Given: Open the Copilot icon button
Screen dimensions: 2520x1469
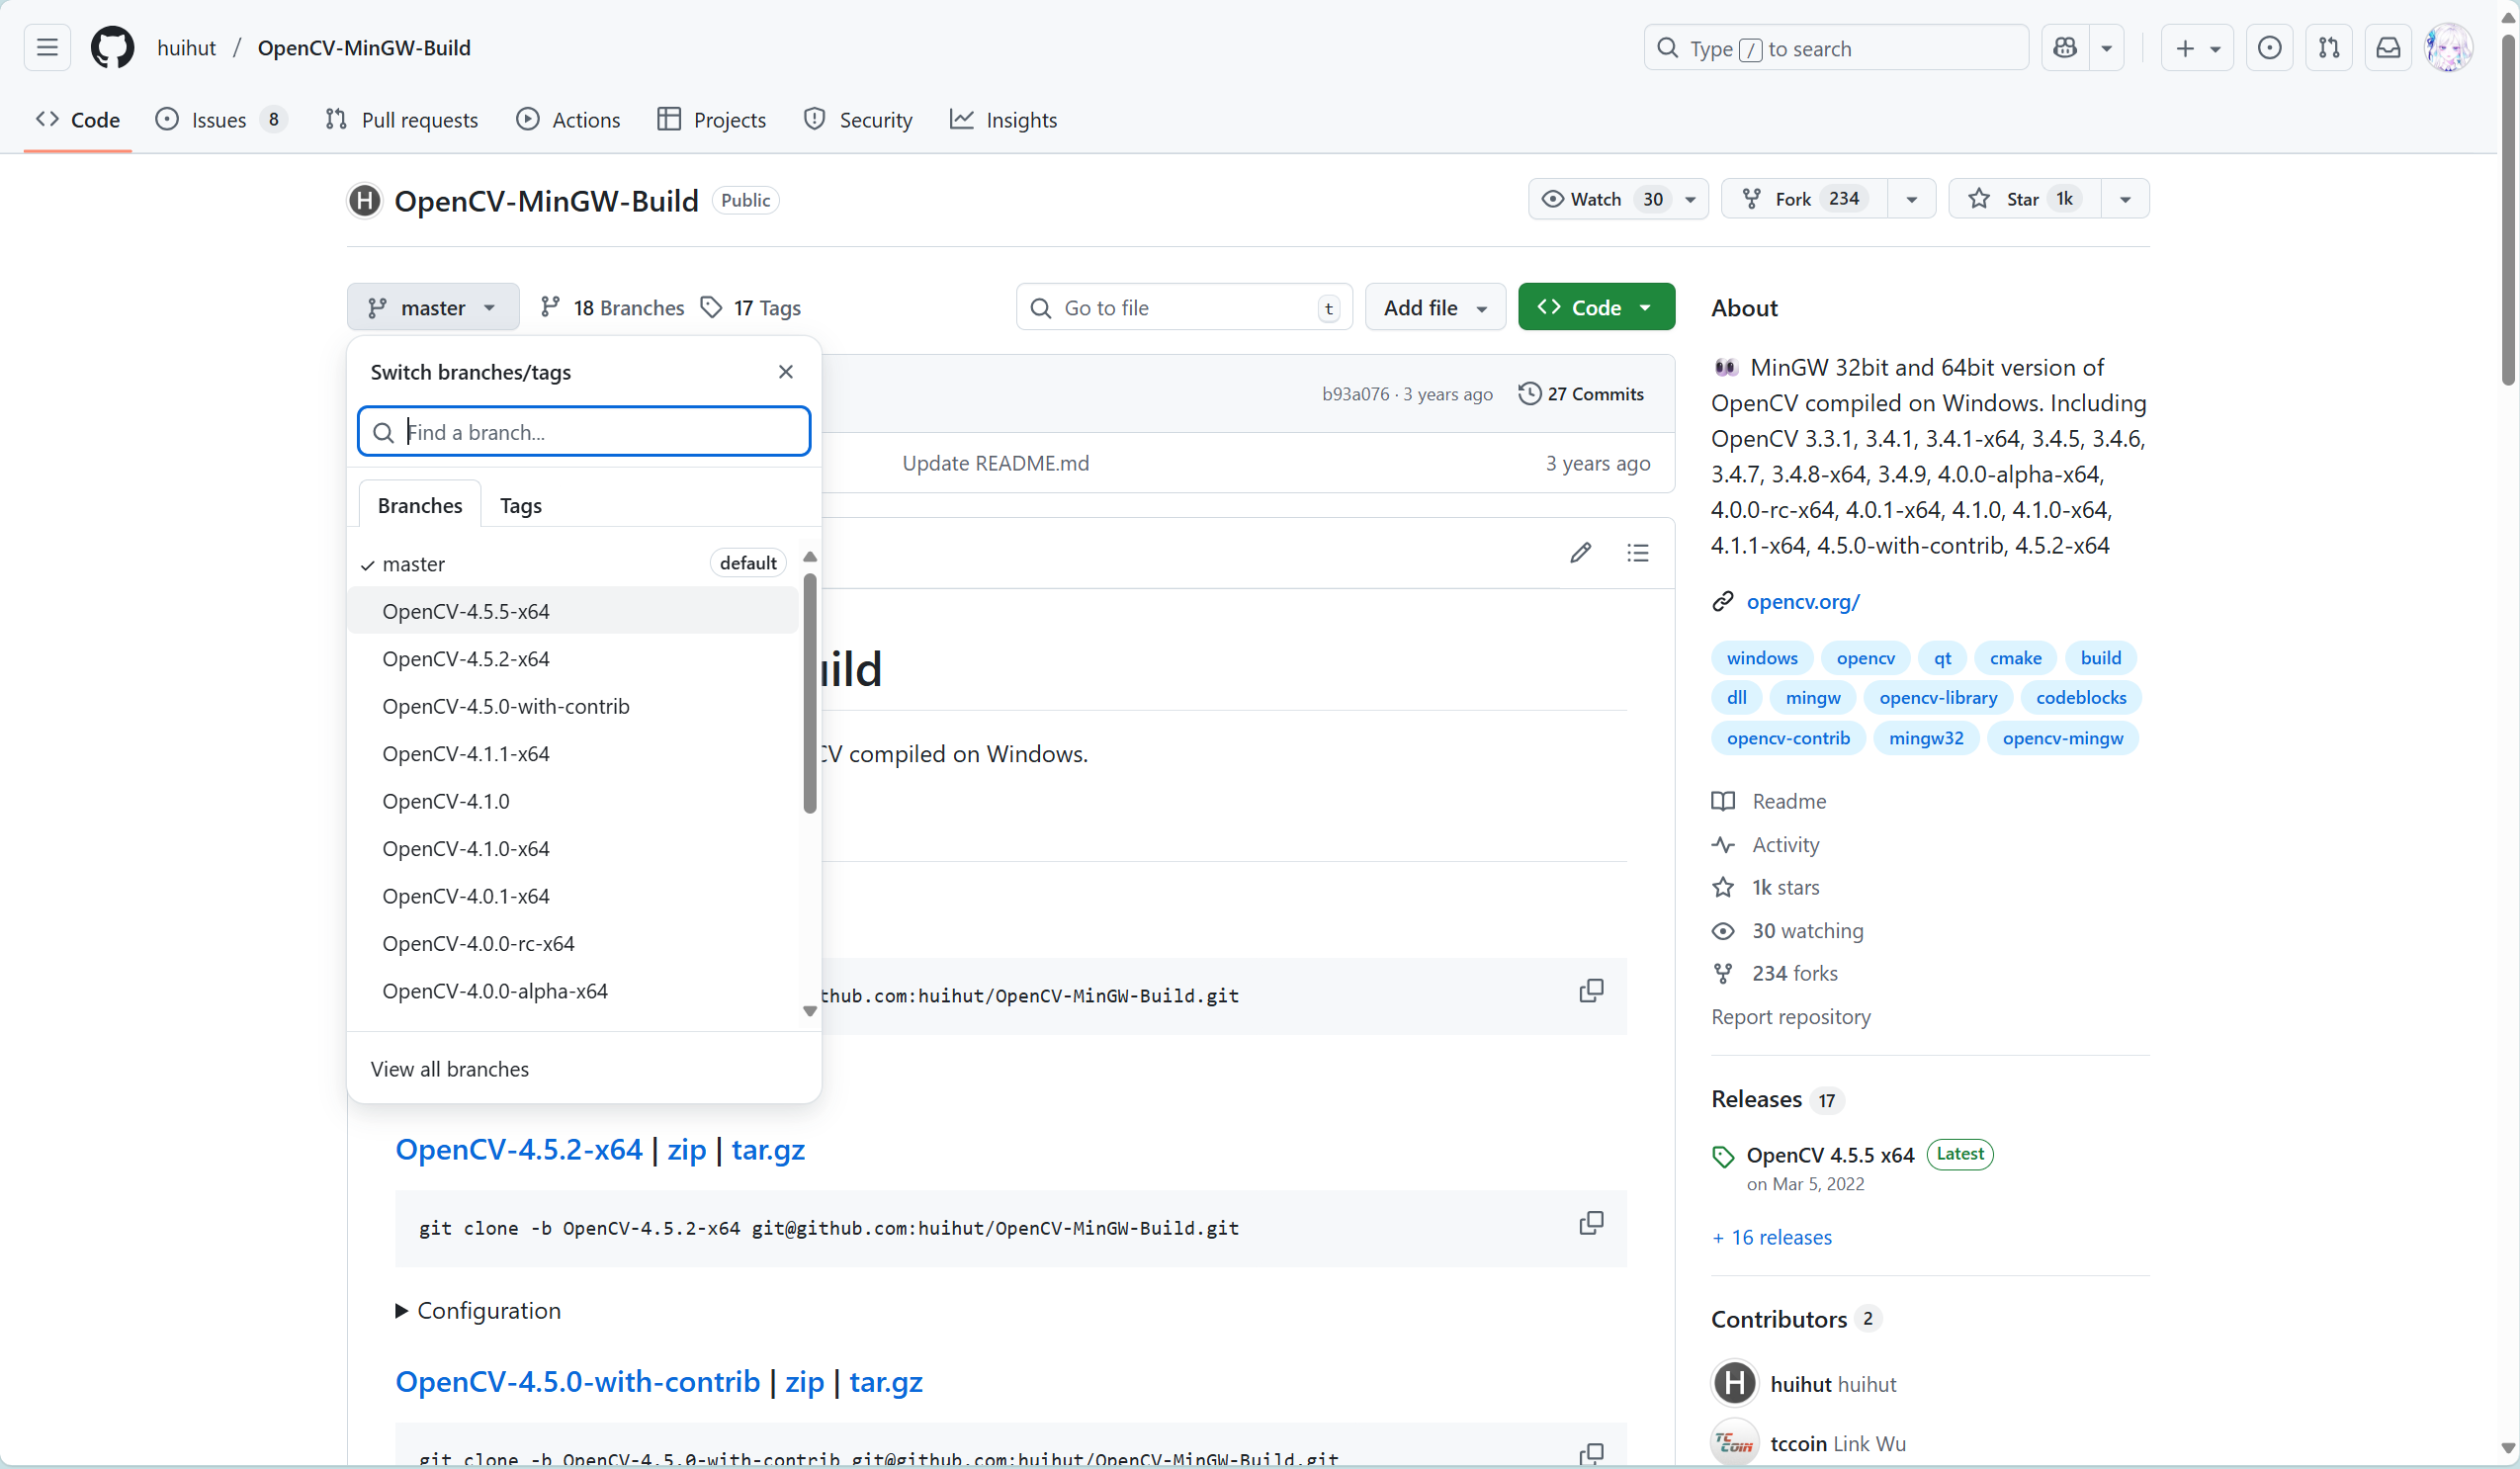Looking at the screenshot, I should [2065, 48].
